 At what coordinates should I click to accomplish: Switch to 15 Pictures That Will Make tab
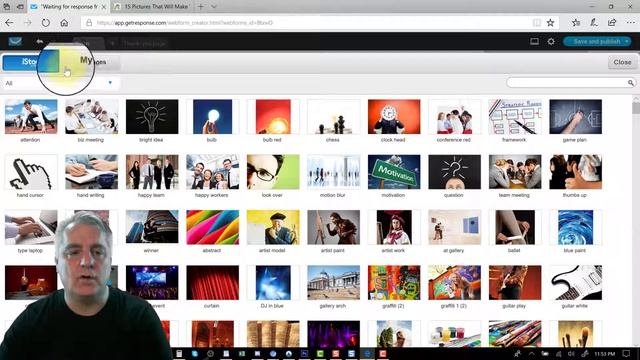pos(151,7)
